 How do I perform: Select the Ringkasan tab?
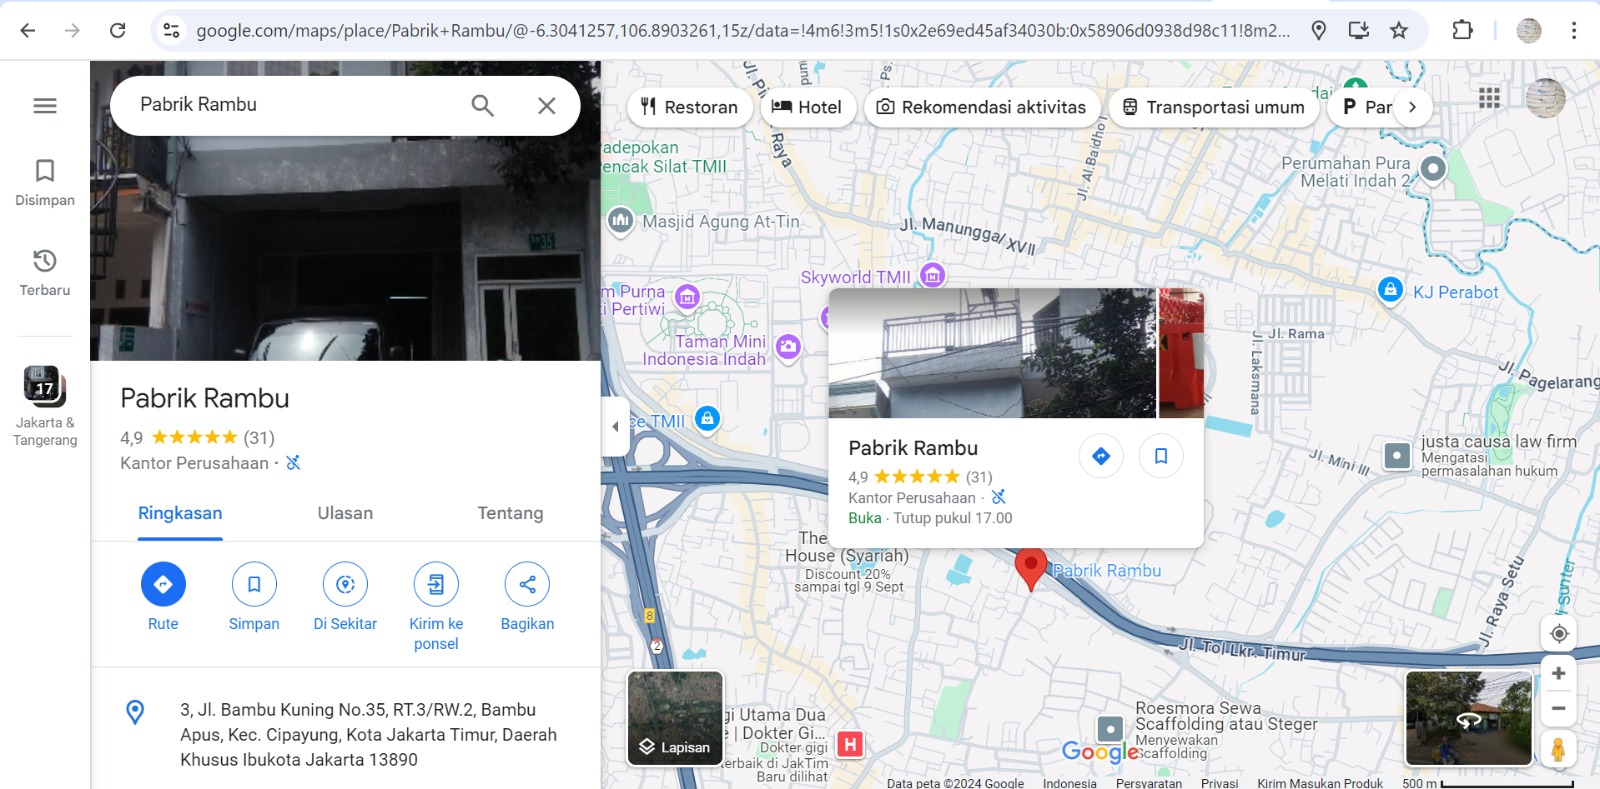180,513
